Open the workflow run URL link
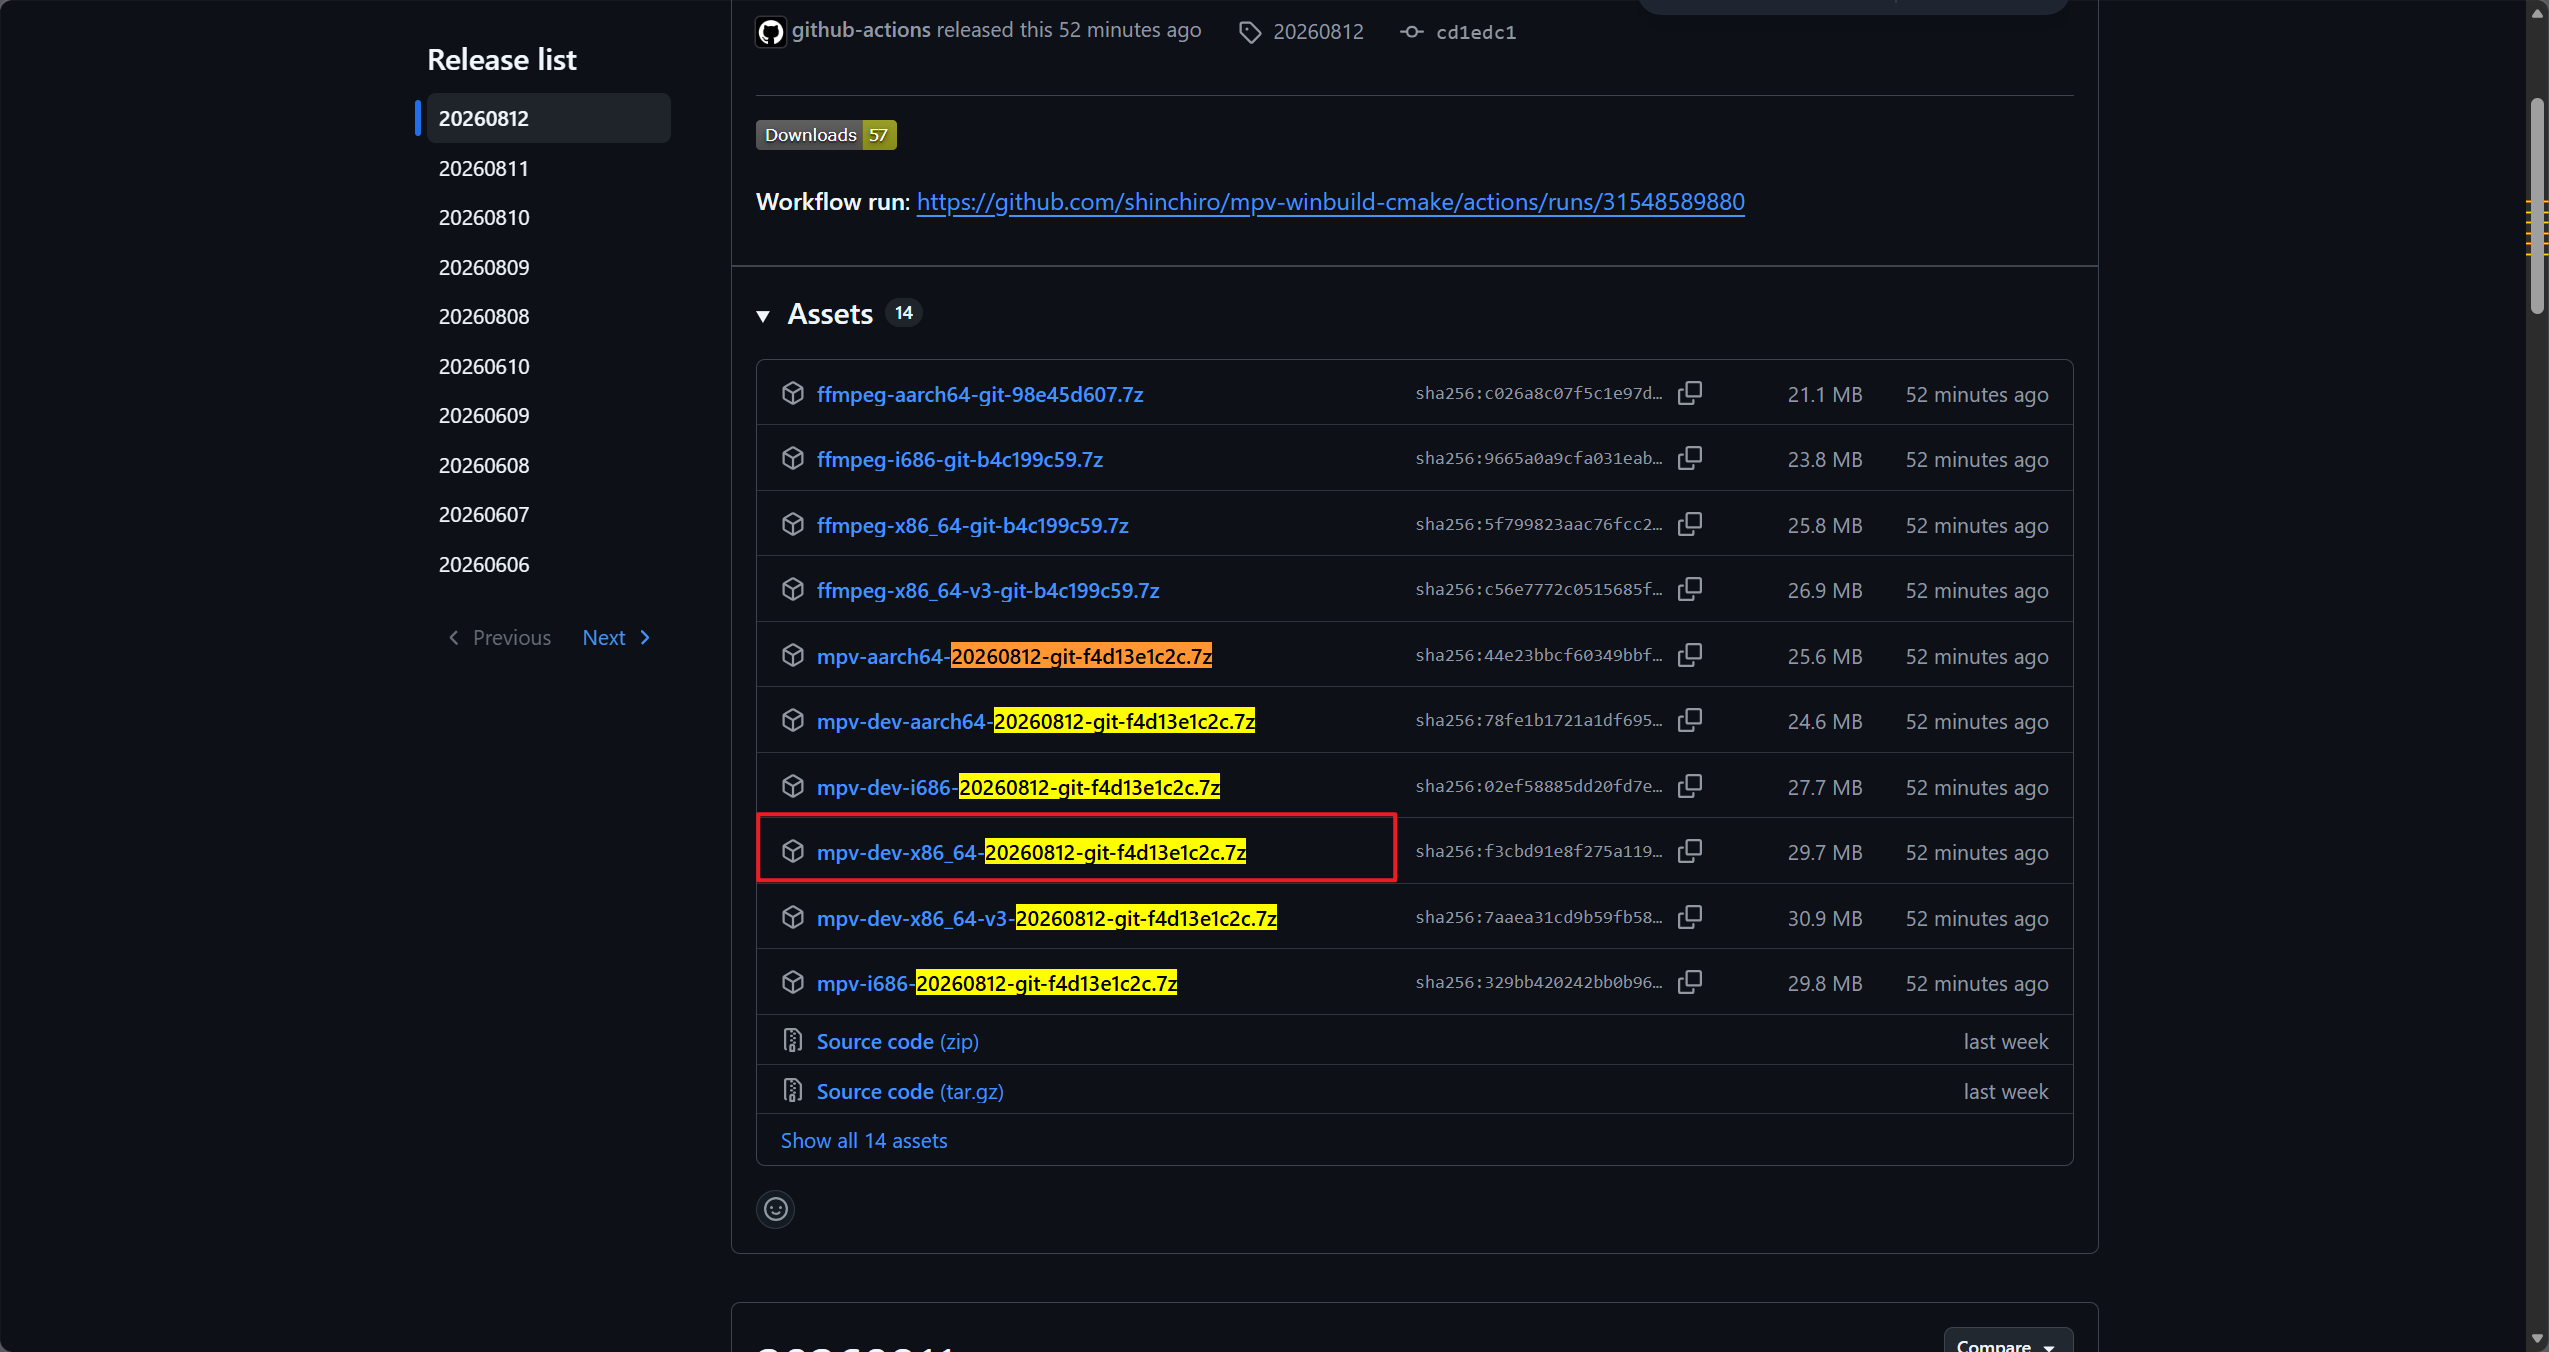2549x1352 pixels. (x=1330, y=202)
